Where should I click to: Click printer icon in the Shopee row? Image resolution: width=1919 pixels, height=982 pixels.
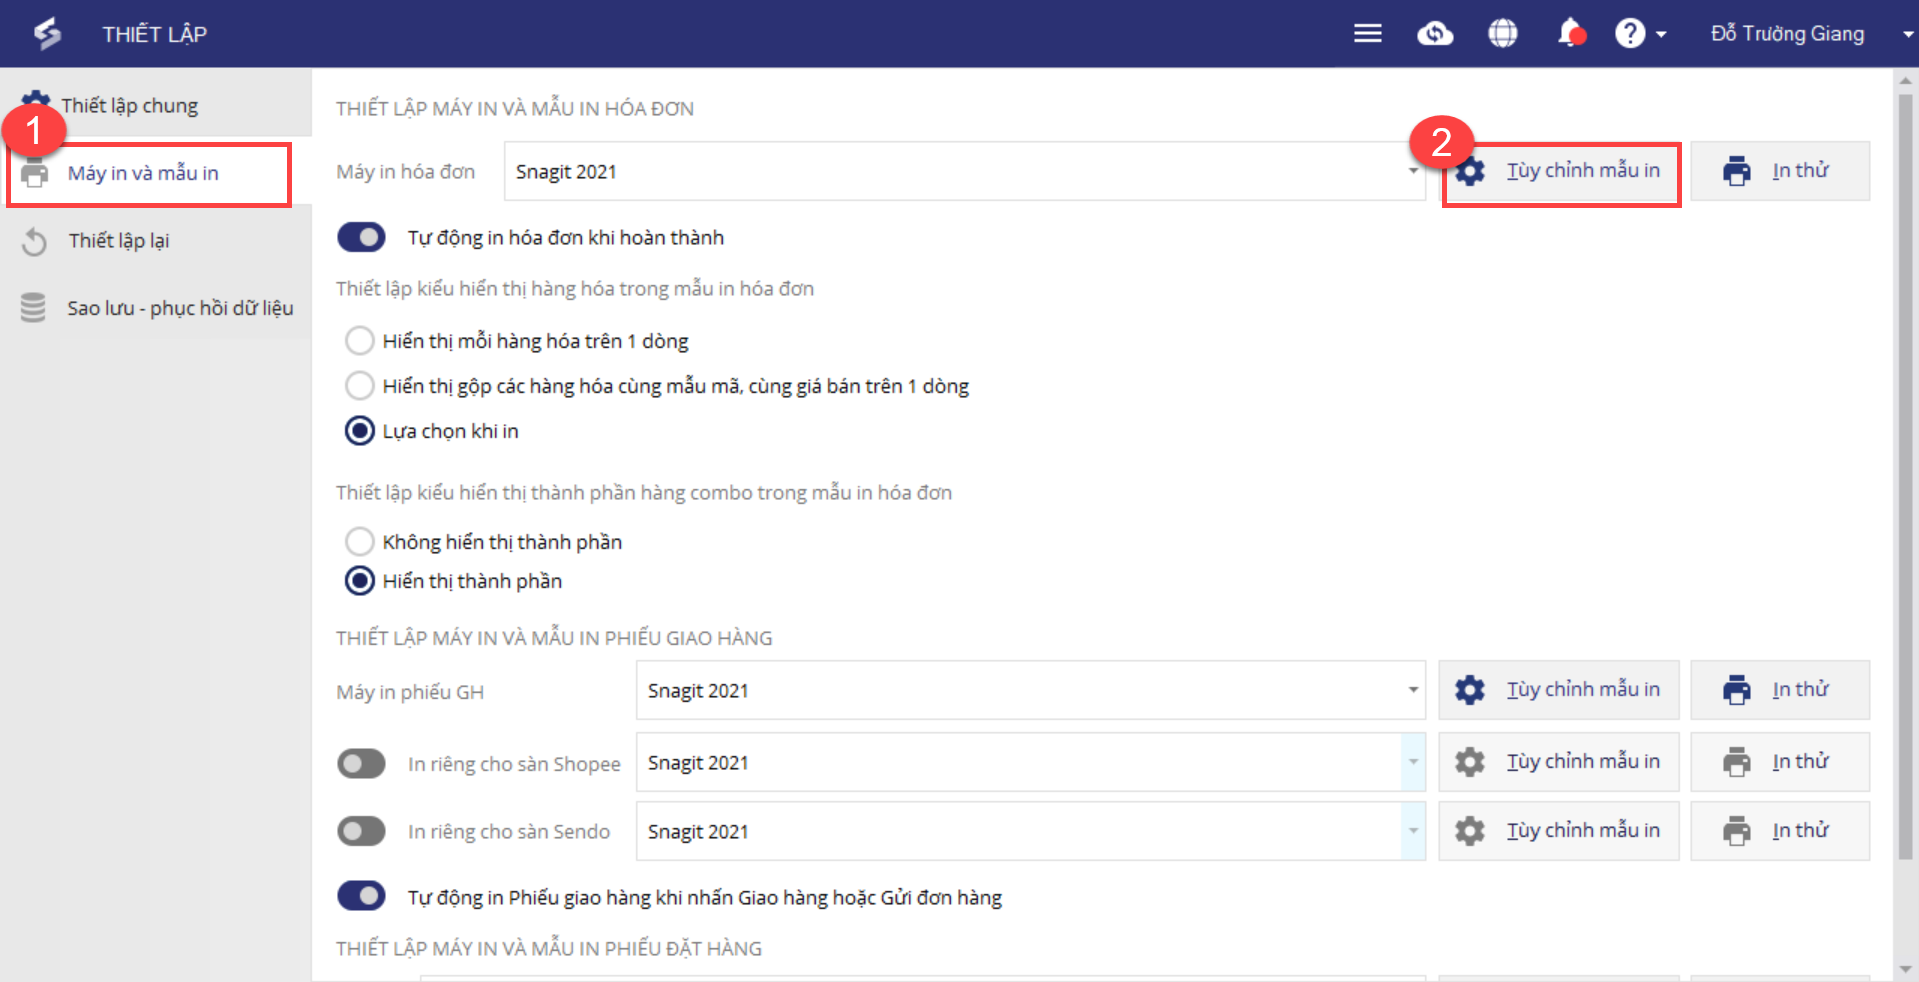1737,762
